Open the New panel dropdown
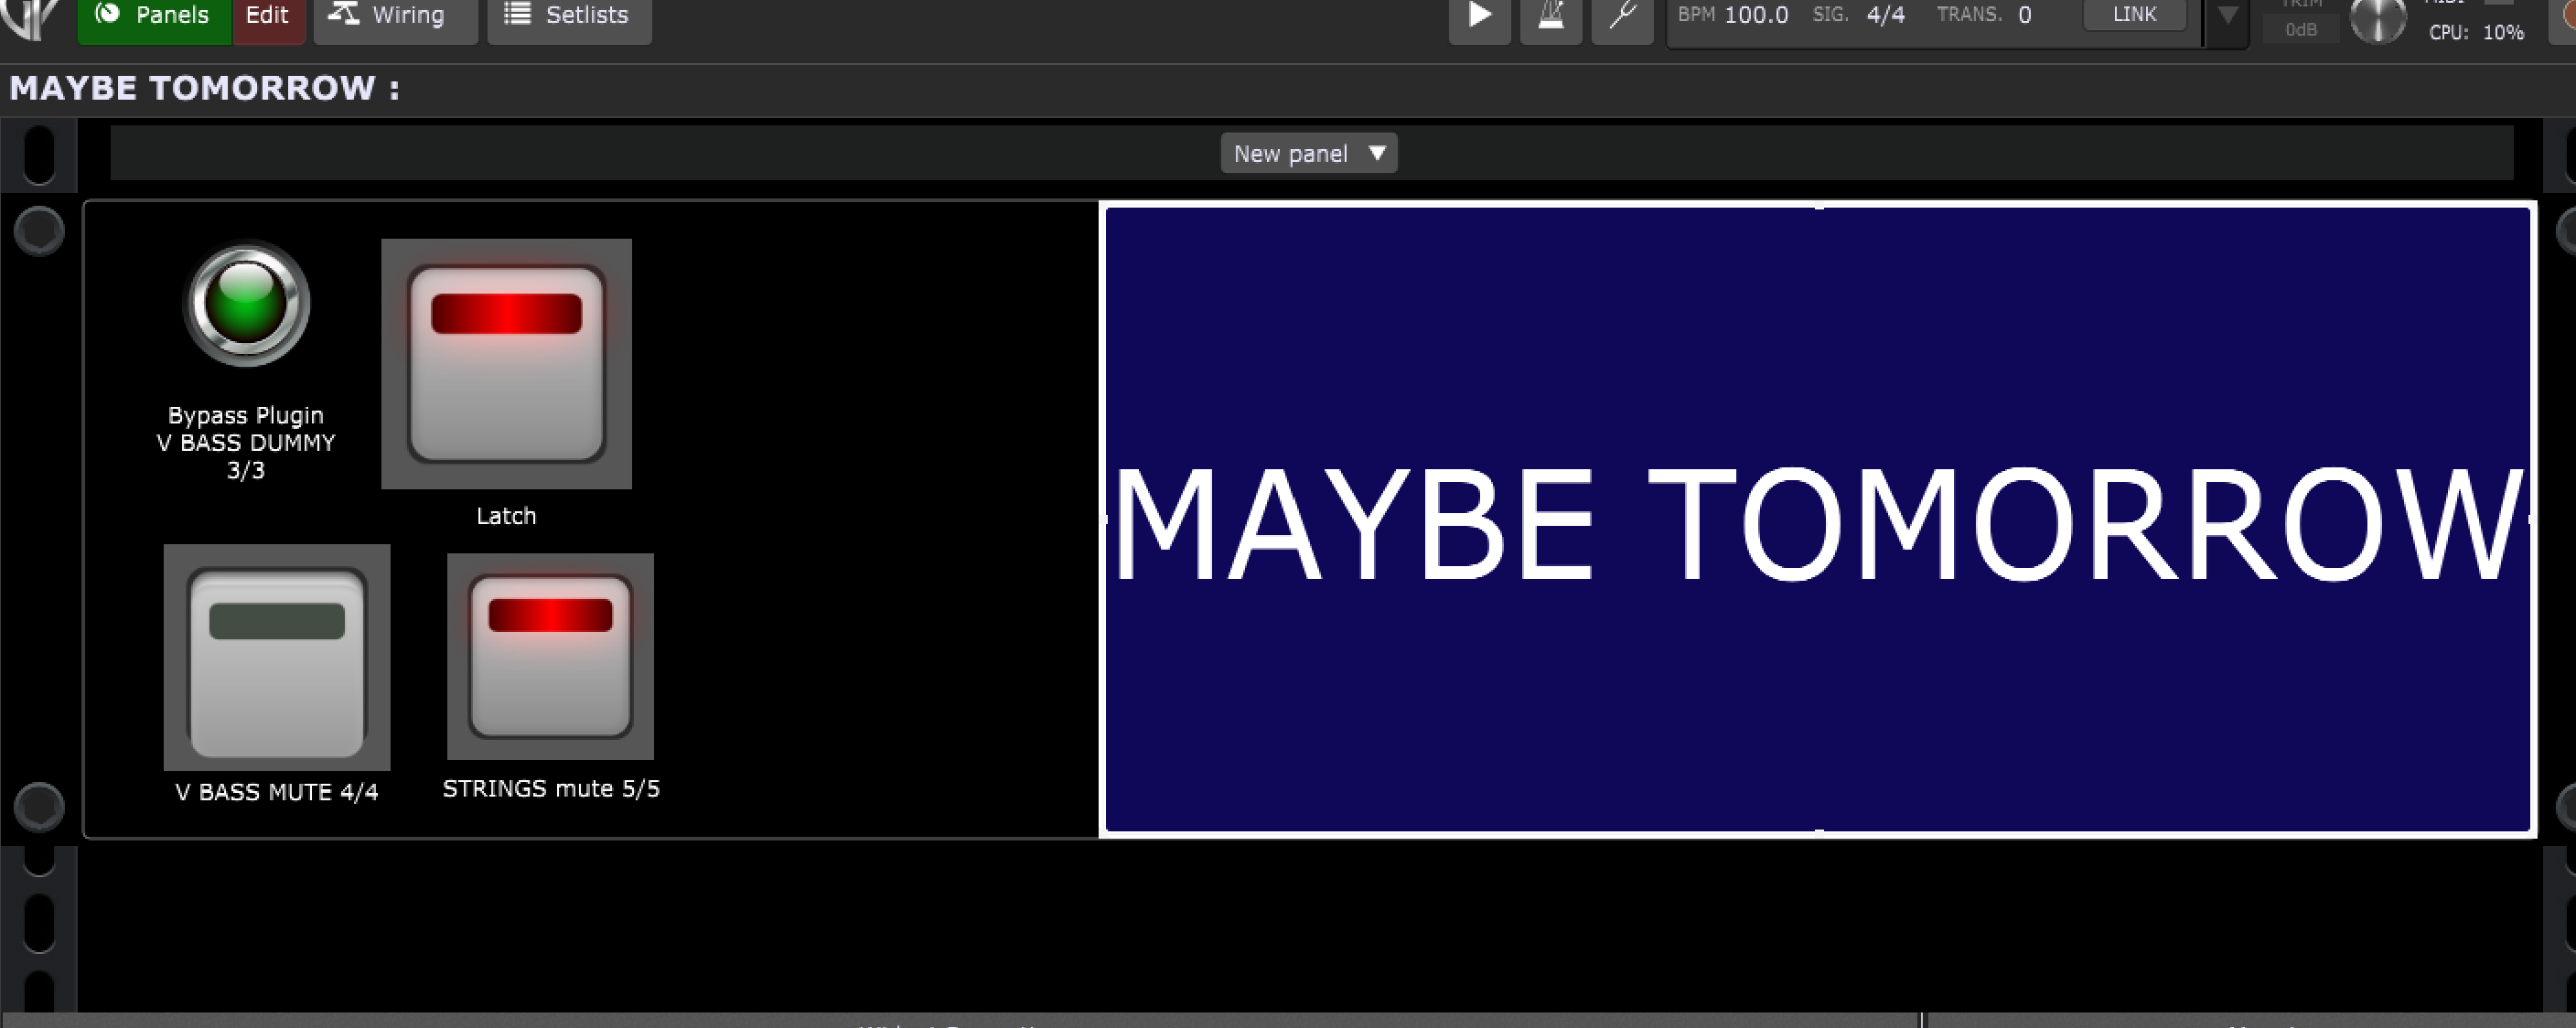This screenshot has height=1028, width=2576. tap(1308, 153)
